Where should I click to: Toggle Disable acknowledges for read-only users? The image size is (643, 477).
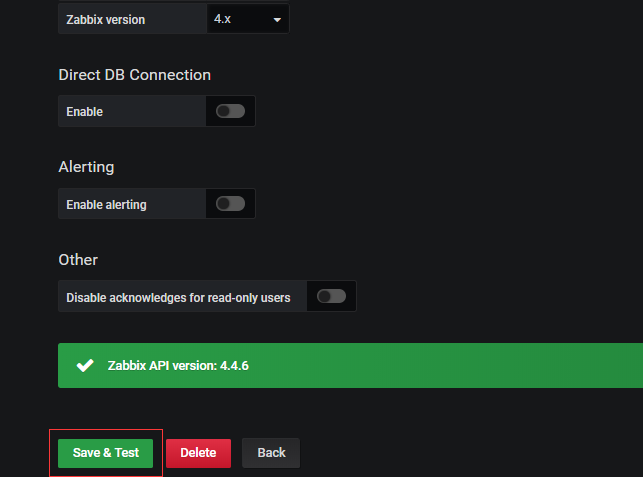coord(331,296)
